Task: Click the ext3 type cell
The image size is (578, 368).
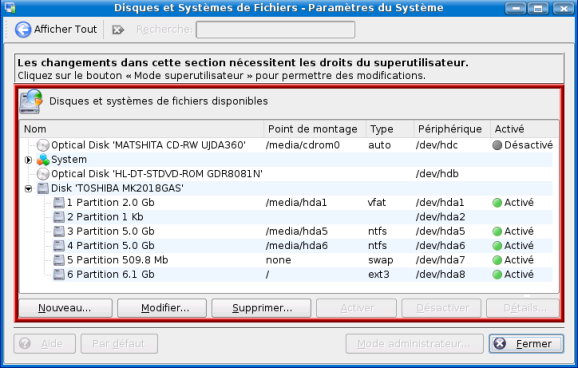Action: 379,274
